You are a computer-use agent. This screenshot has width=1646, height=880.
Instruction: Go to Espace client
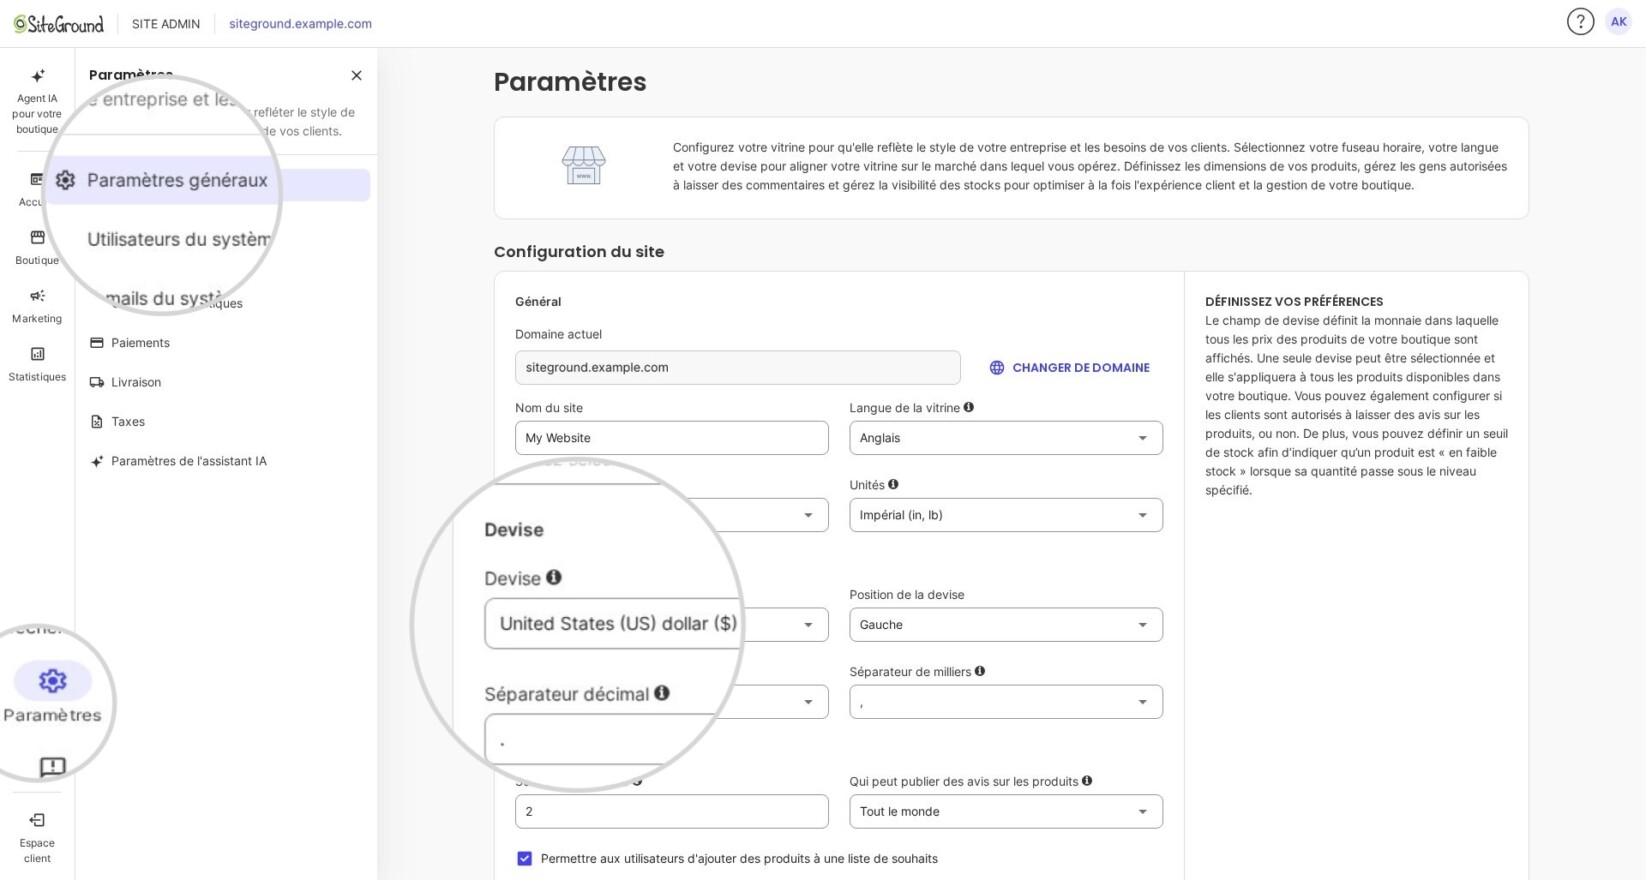(x=37, y=838)
